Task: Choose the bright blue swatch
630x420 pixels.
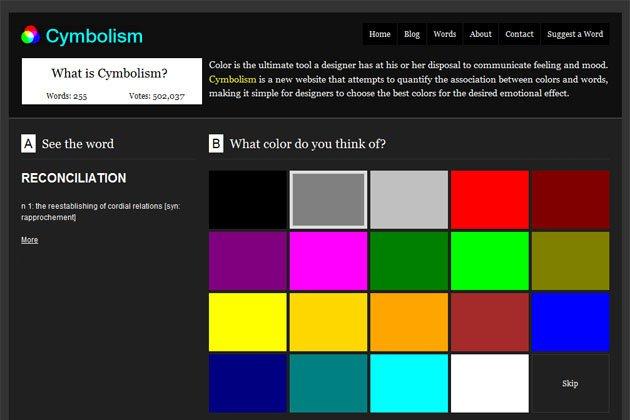Action: [570, 322]
